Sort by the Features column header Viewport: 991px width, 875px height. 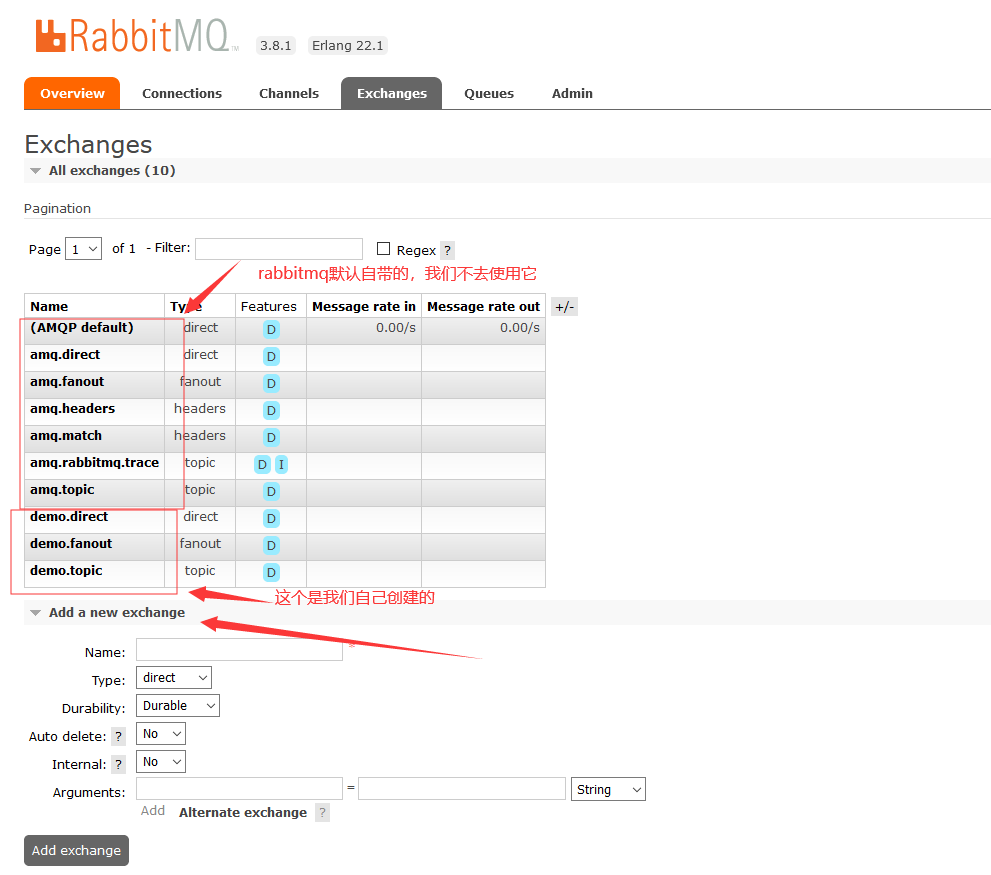(269, 307)
